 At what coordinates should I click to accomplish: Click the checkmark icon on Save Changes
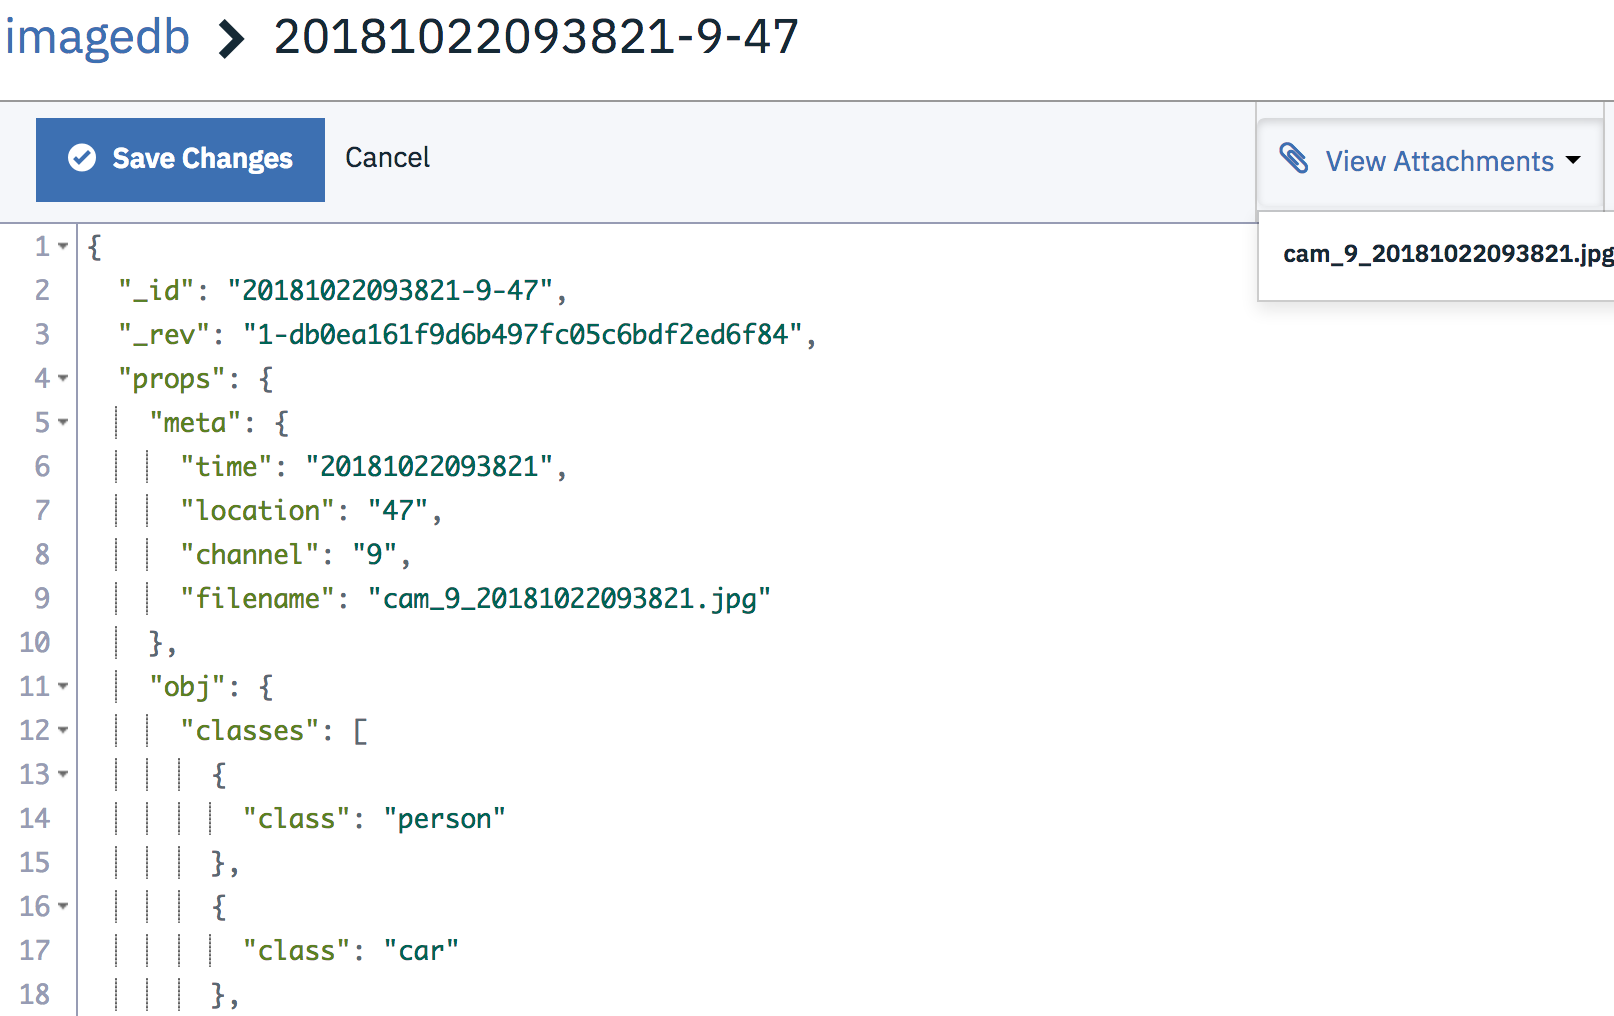pos(82,158)
